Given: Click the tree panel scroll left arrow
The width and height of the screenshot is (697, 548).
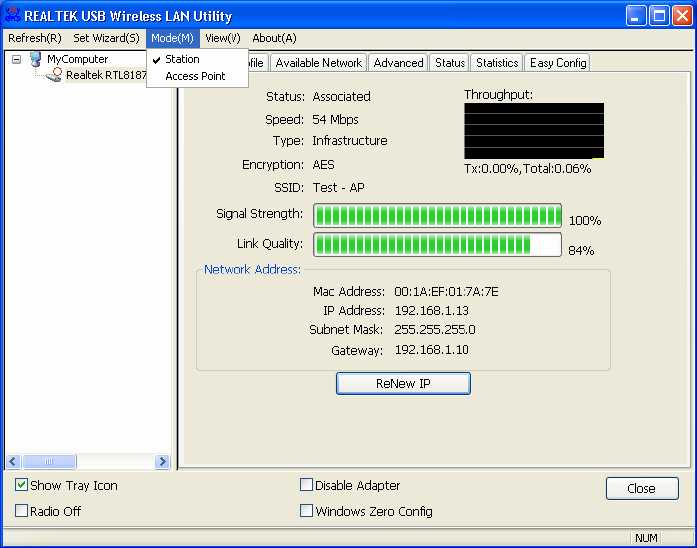Looking at the screenshot, I should tap(12, 461).
